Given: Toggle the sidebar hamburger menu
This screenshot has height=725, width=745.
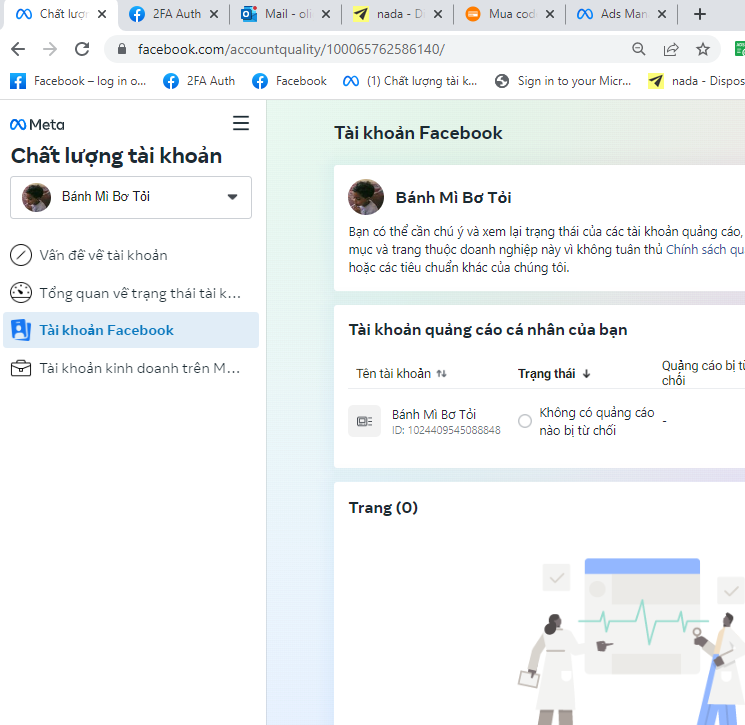Looking at the screenshot, I should click(241, 123).
